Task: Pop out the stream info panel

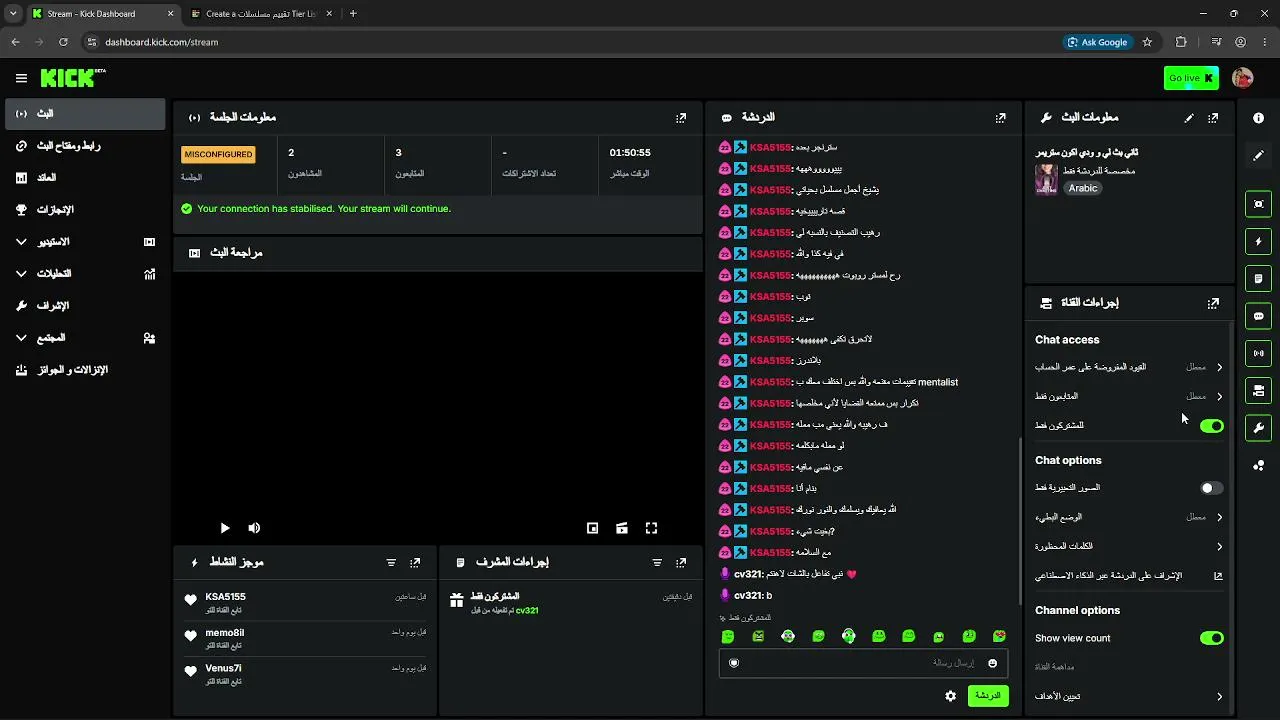Action: point(1213,118)
